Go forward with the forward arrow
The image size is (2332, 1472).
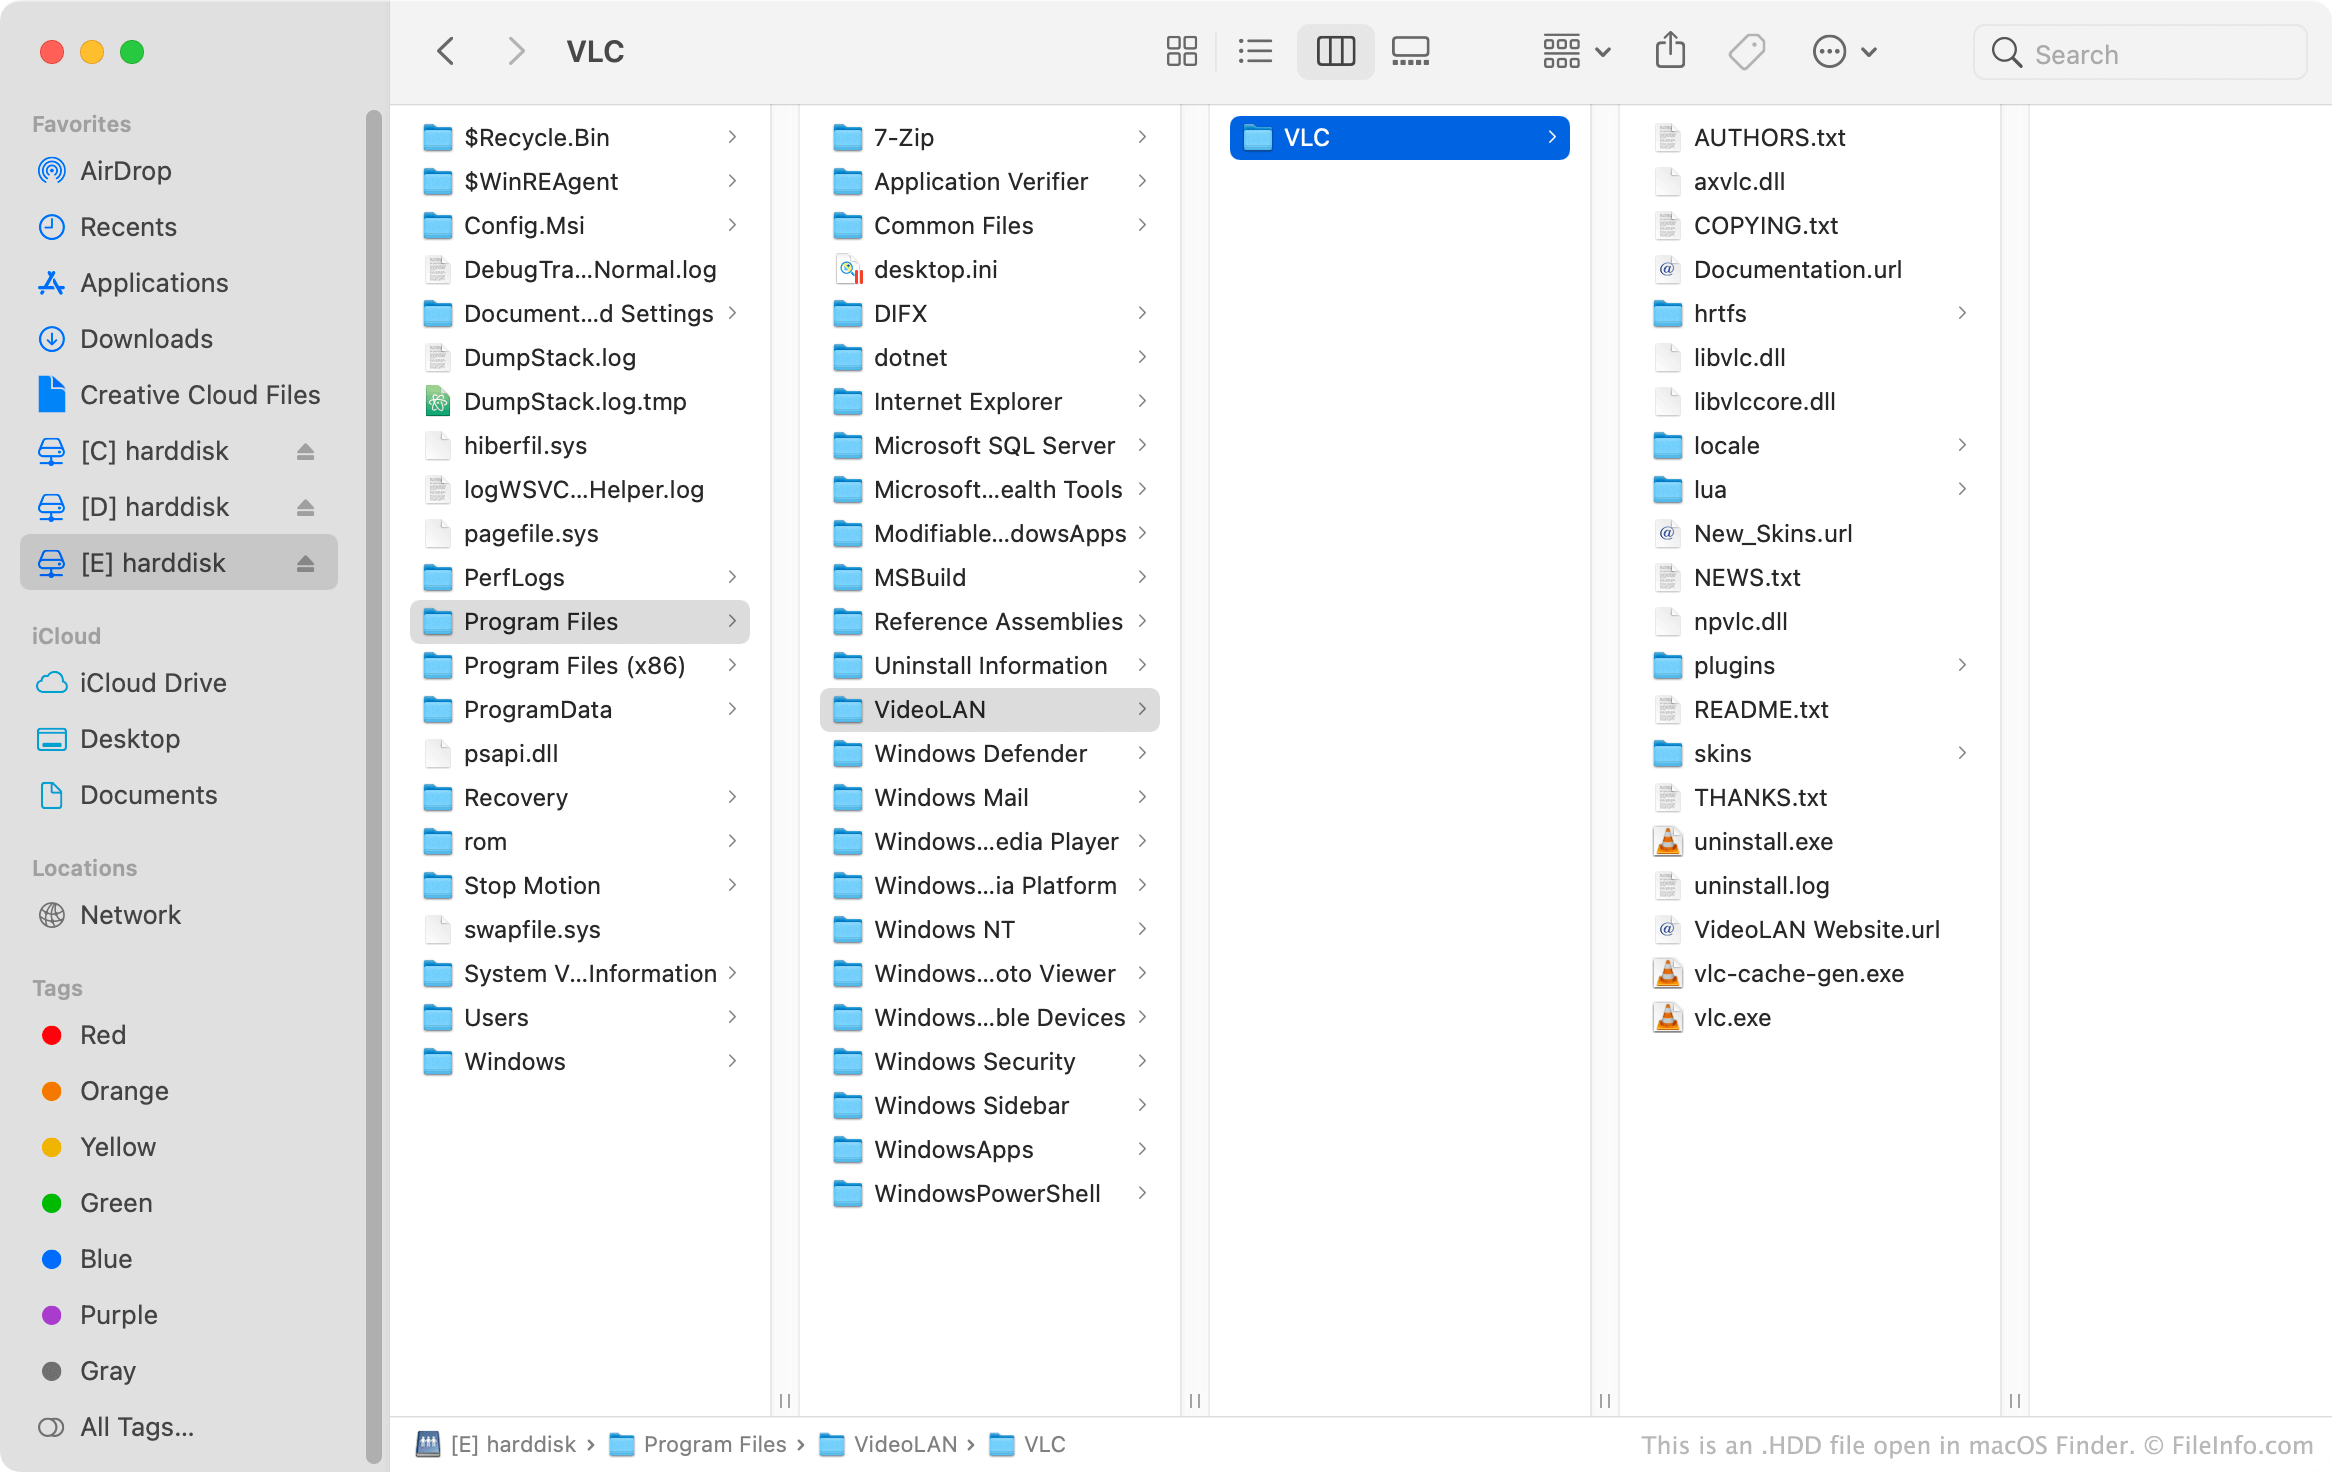(x=516, y=51)
